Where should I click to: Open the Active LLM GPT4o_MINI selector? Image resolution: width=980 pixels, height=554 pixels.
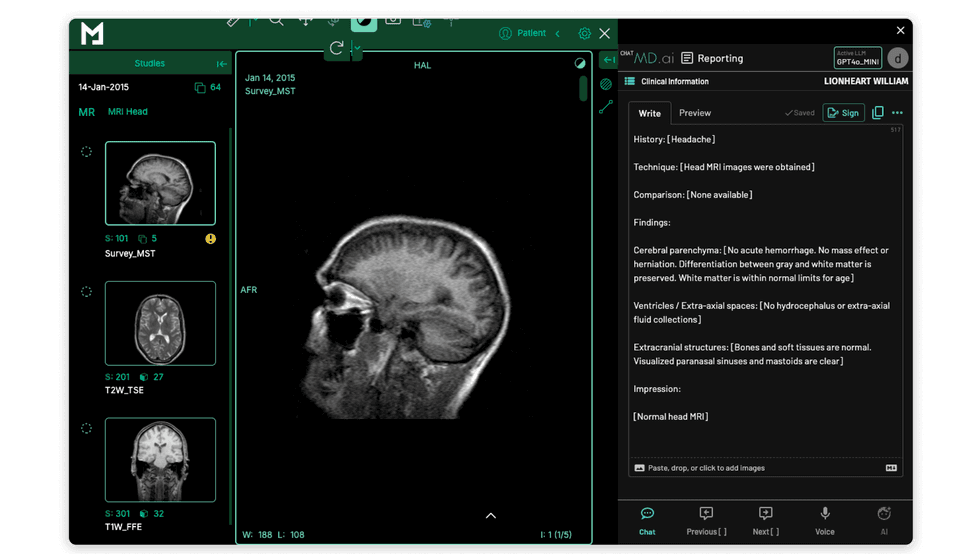pos(858,58)
